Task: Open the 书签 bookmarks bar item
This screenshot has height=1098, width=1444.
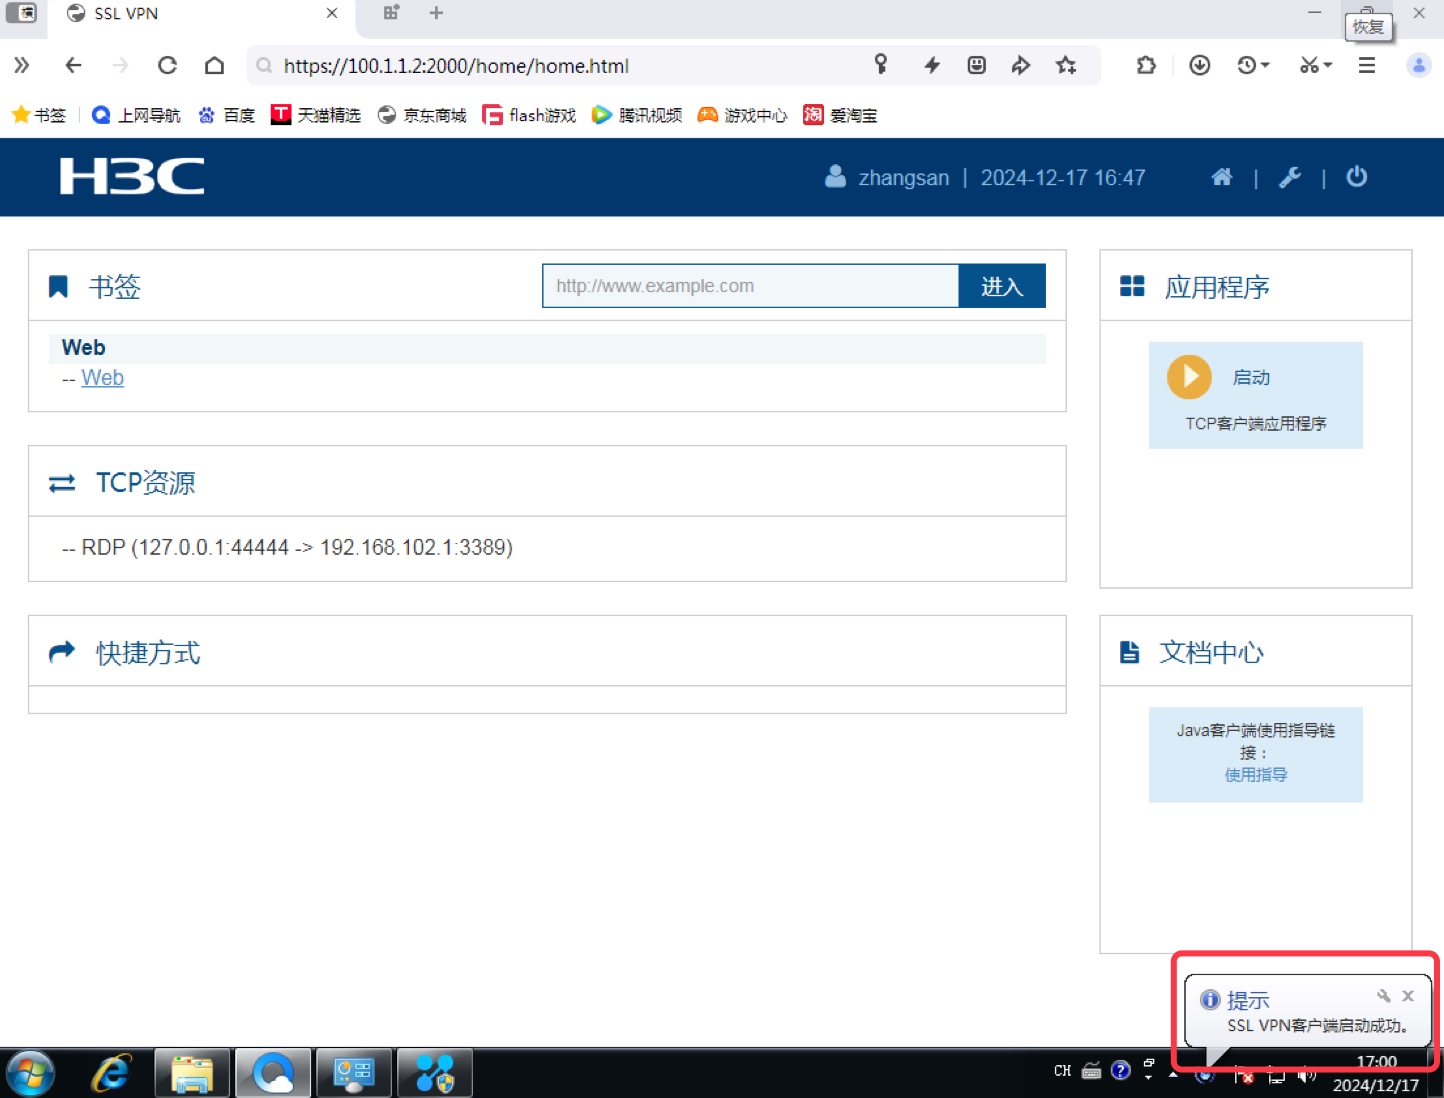Action: [x=39, y=115]
